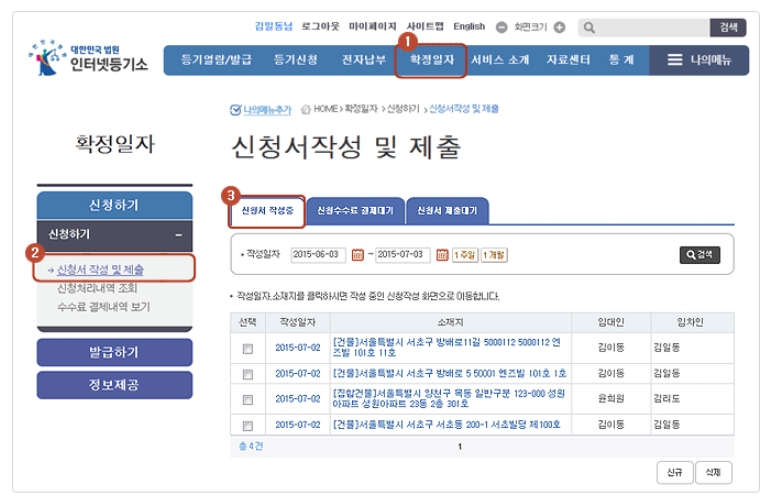The height and width of the screenshot is (496, 768).
Task: Increase screen size with plus icon
Action: tap(559, 27)
